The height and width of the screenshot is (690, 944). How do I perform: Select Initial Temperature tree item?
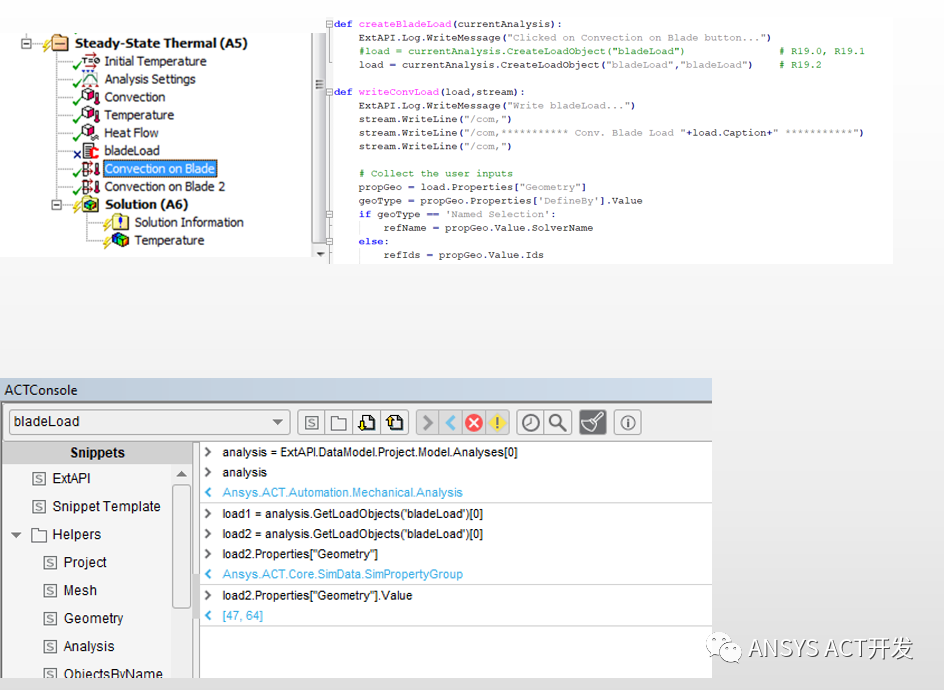tap(155, 61)
